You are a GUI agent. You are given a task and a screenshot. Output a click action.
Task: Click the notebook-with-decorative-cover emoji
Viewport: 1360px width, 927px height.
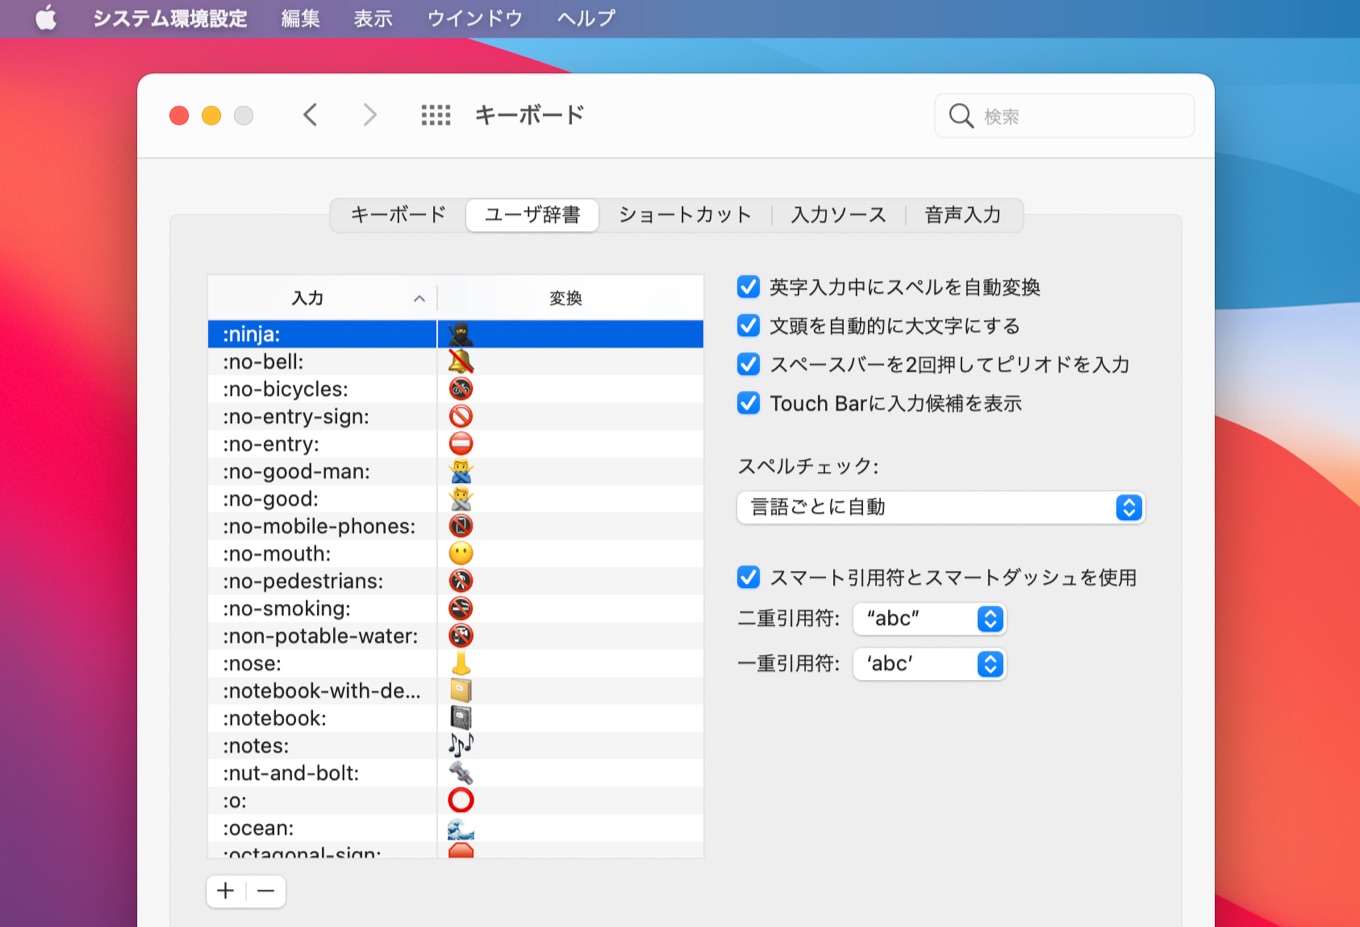pyautogui.click(x=461, y=691)
